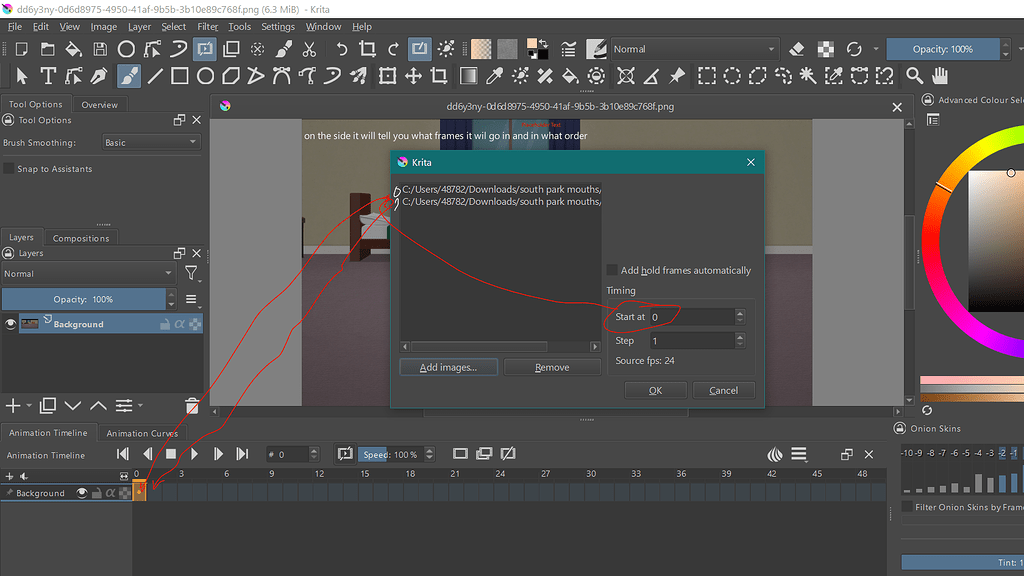Open the Onion Skins settings in the timeline
Screen dimensions: 1024x576
776,453
